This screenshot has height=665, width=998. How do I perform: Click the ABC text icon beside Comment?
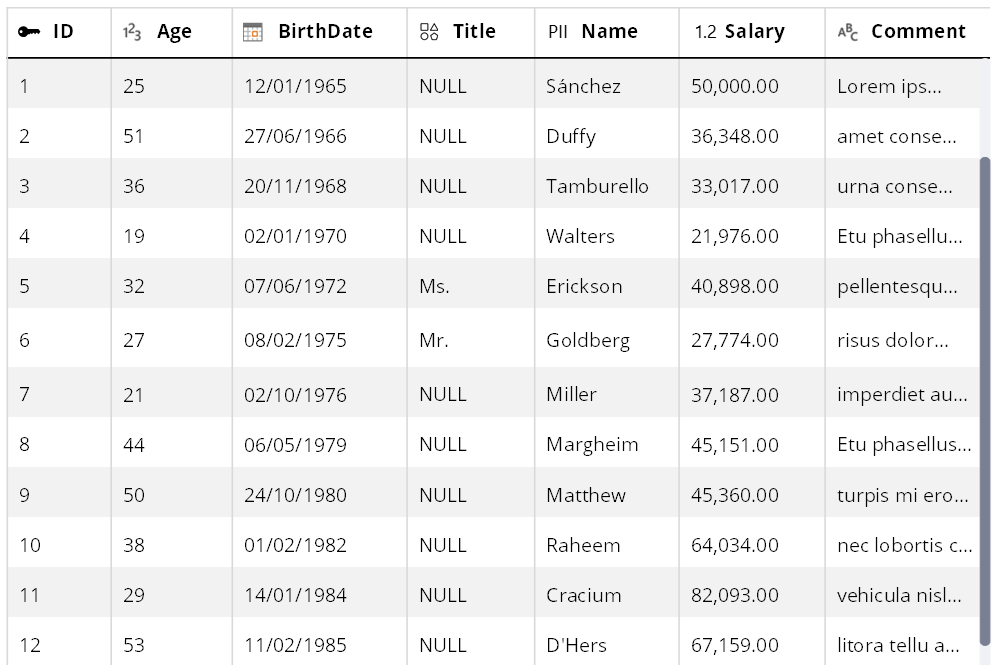tap(847, 32)
